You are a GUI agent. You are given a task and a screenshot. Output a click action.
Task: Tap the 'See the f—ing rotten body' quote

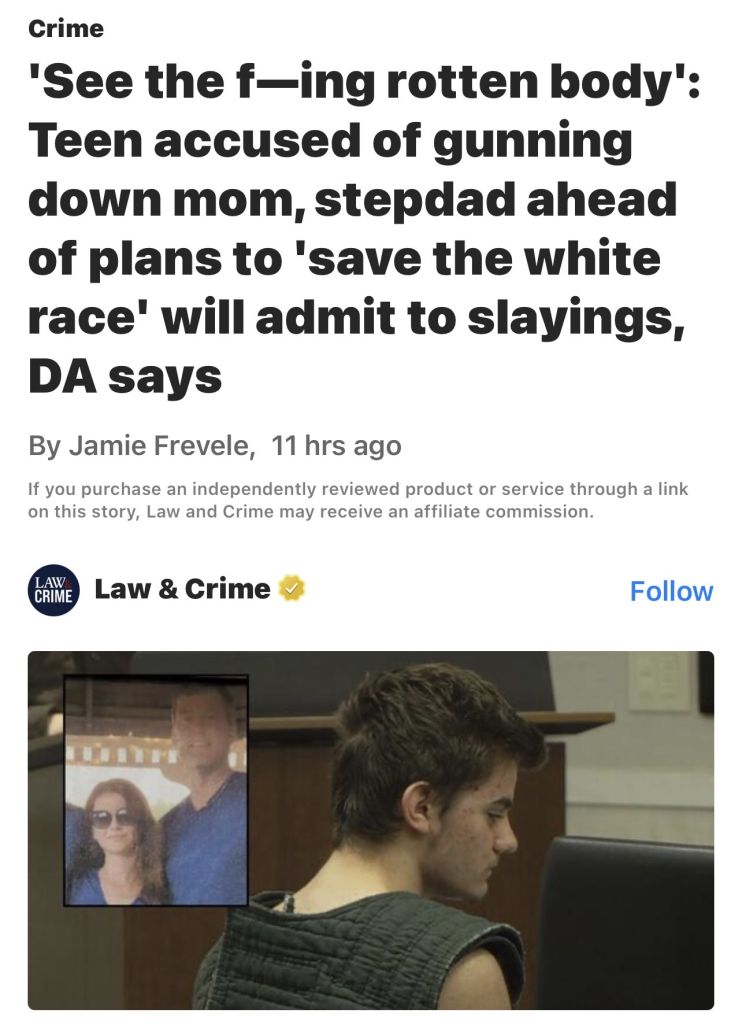[x=364, y=82]
